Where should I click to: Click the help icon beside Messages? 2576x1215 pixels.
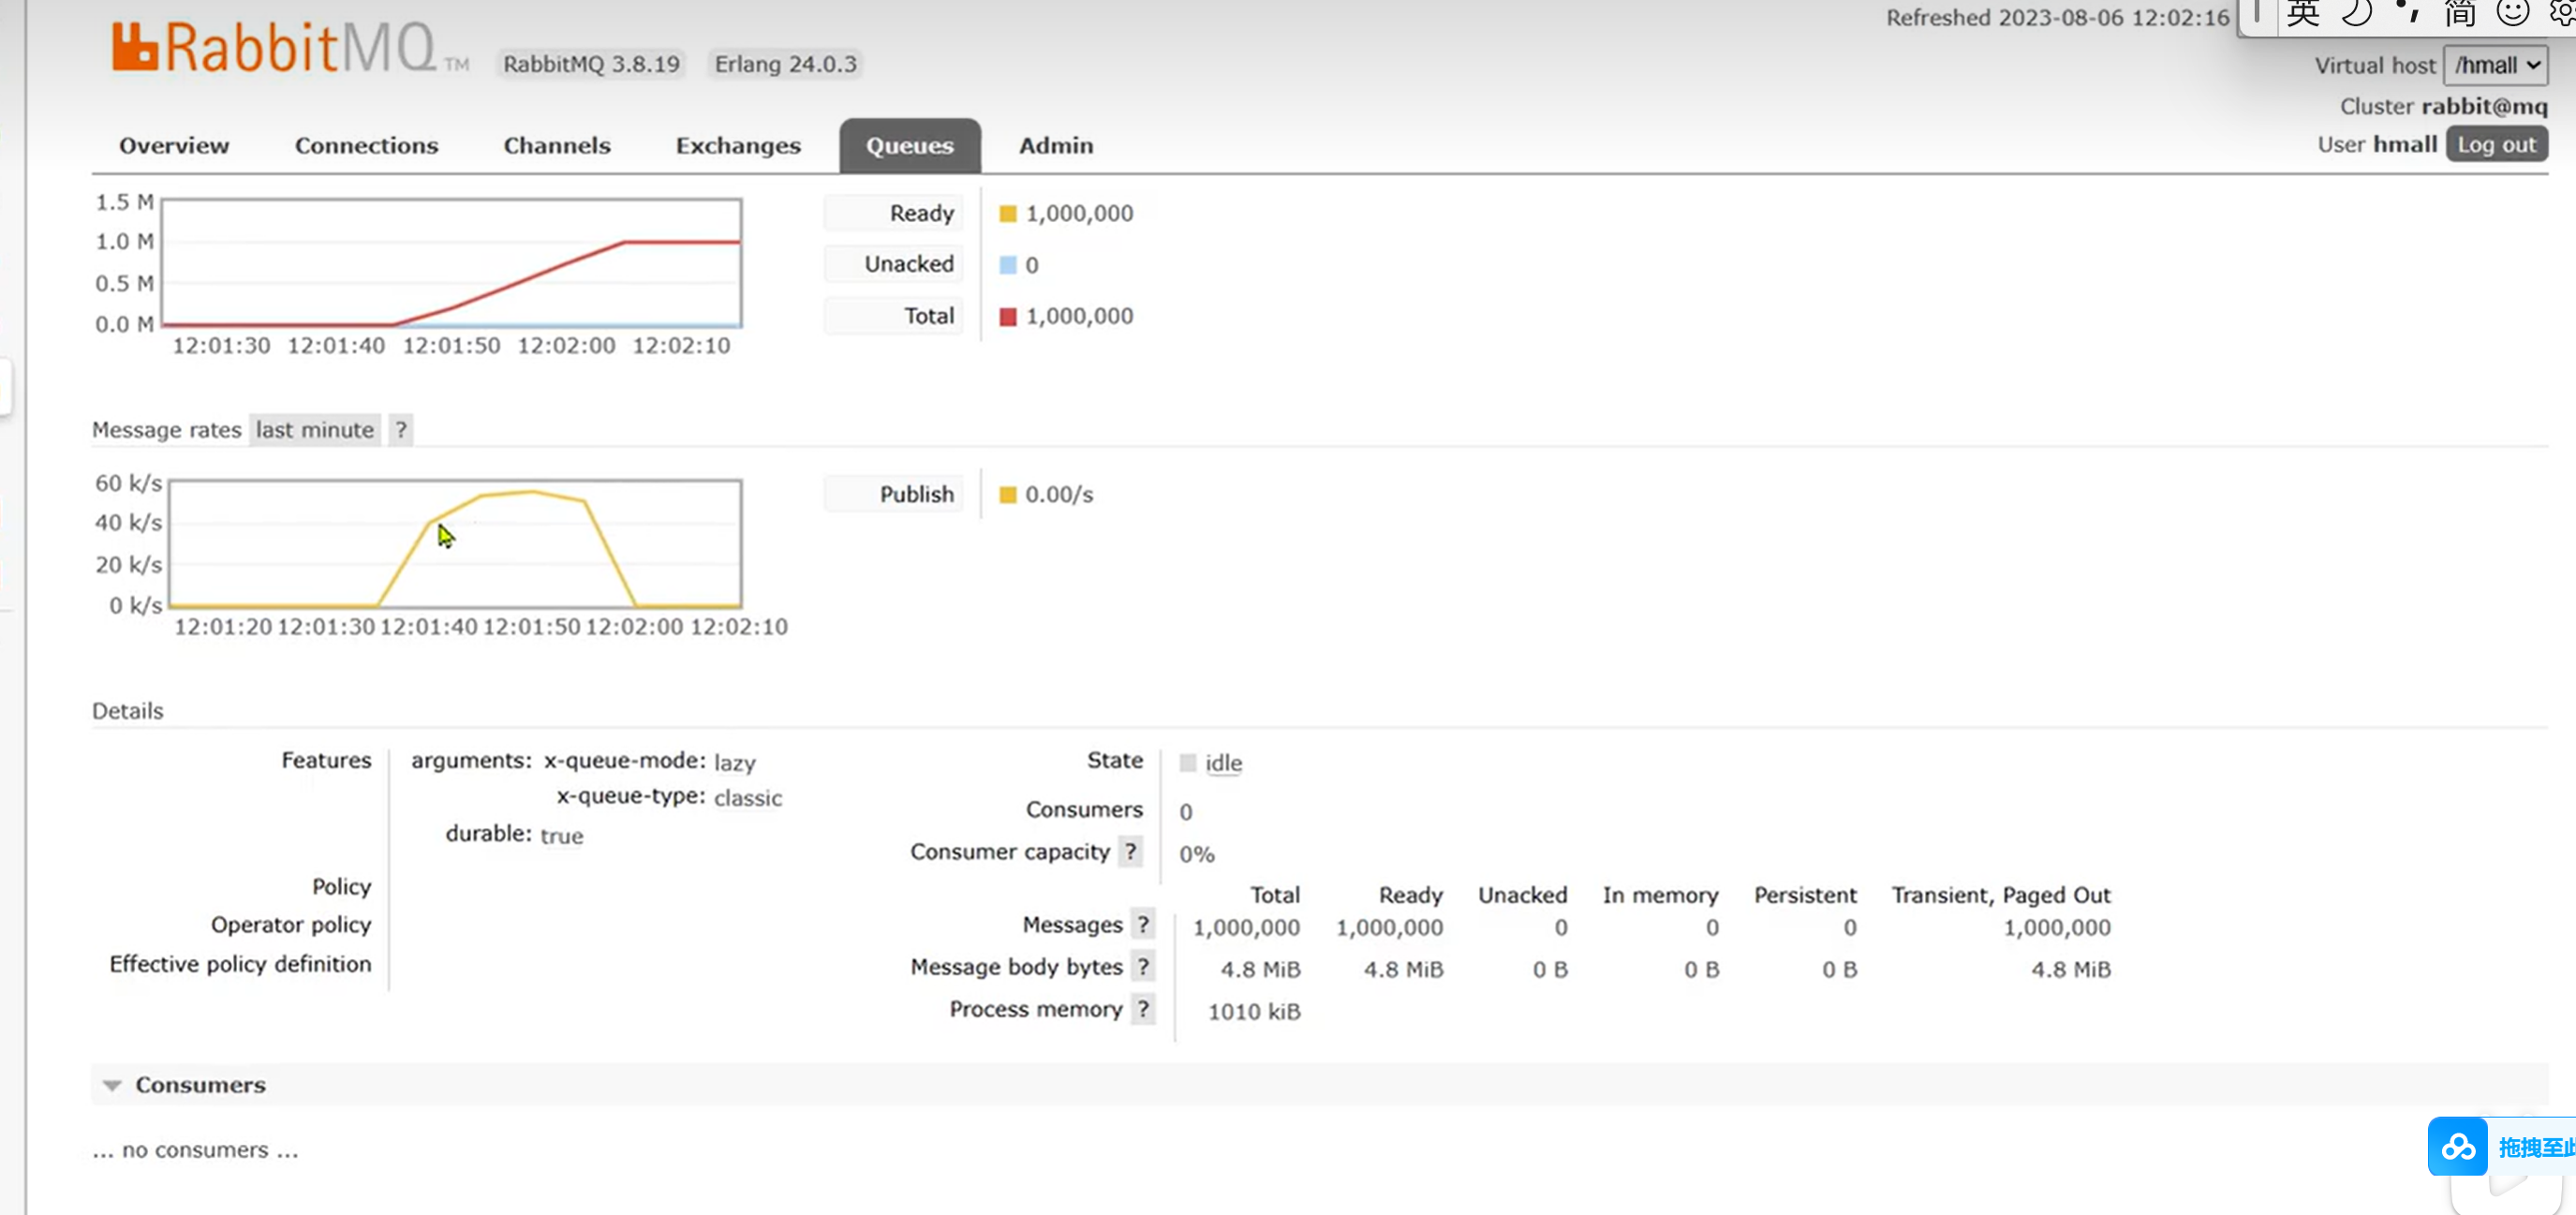point(1143,925)
